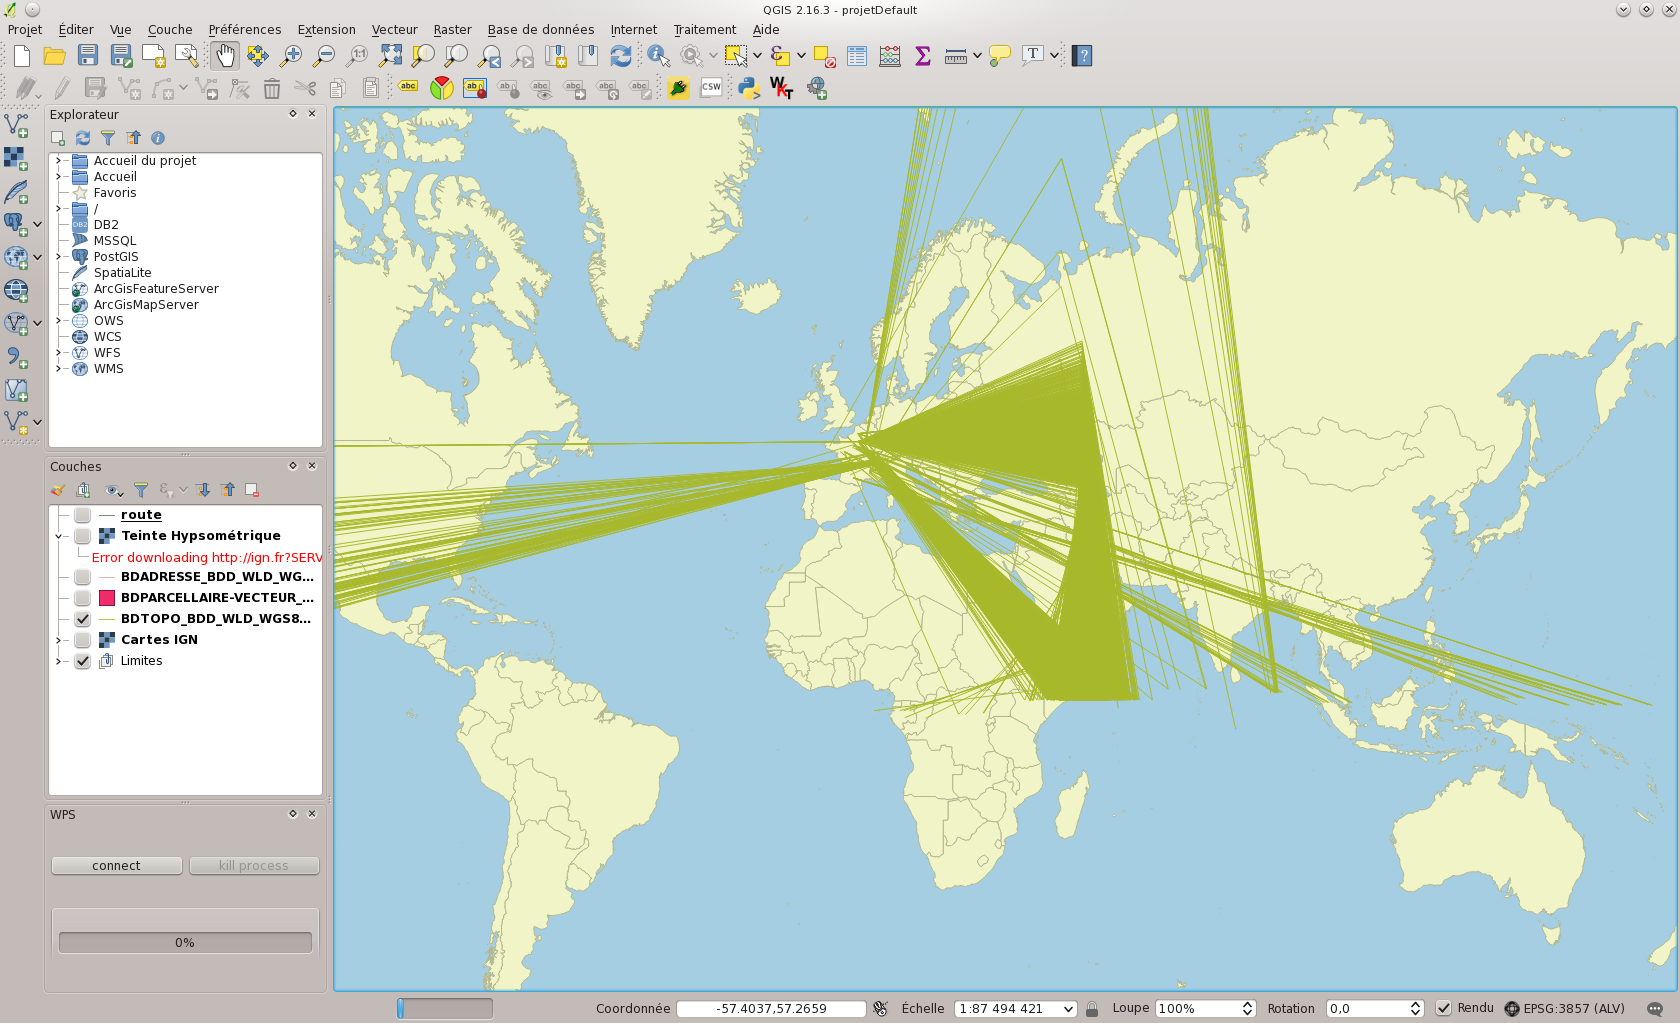Open the messages log speech bubble
The height and width of the screenshot is (1023, 1680).
coord(1655,1009)
